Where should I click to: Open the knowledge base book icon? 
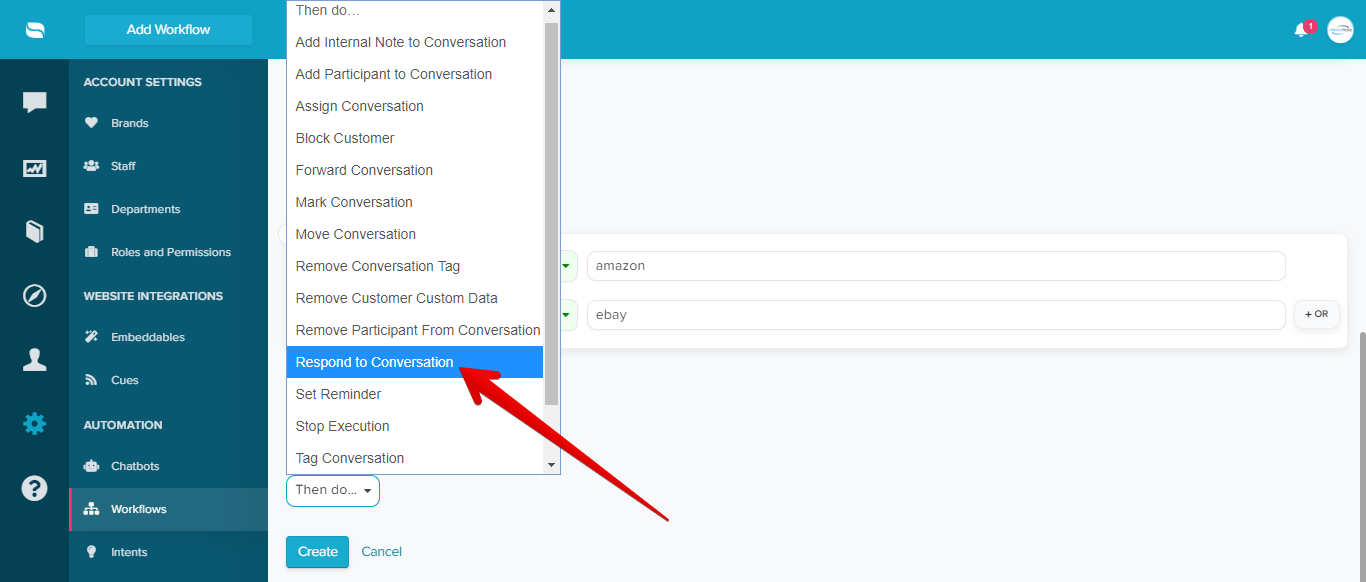(x=35, y=231)
